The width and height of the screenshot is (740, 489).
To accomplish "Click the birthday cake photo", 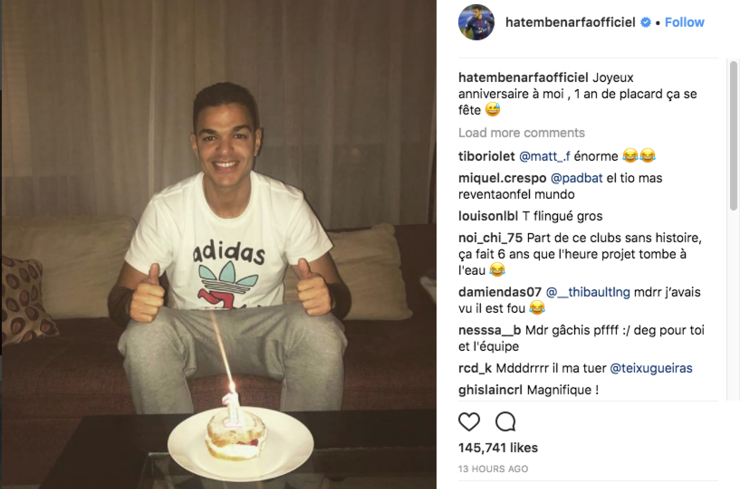I will pos(219,244).
